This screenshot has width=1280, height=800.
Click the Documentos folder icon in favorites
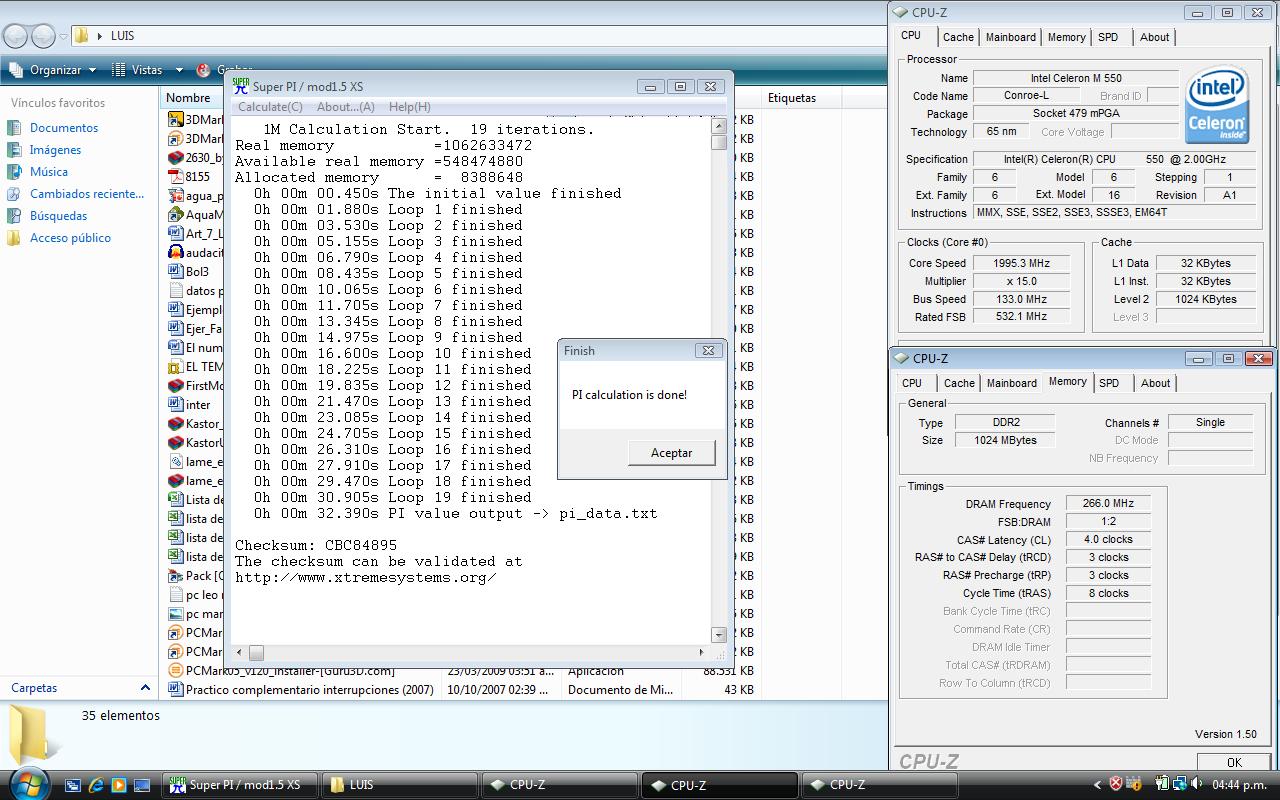click(14, 128)
